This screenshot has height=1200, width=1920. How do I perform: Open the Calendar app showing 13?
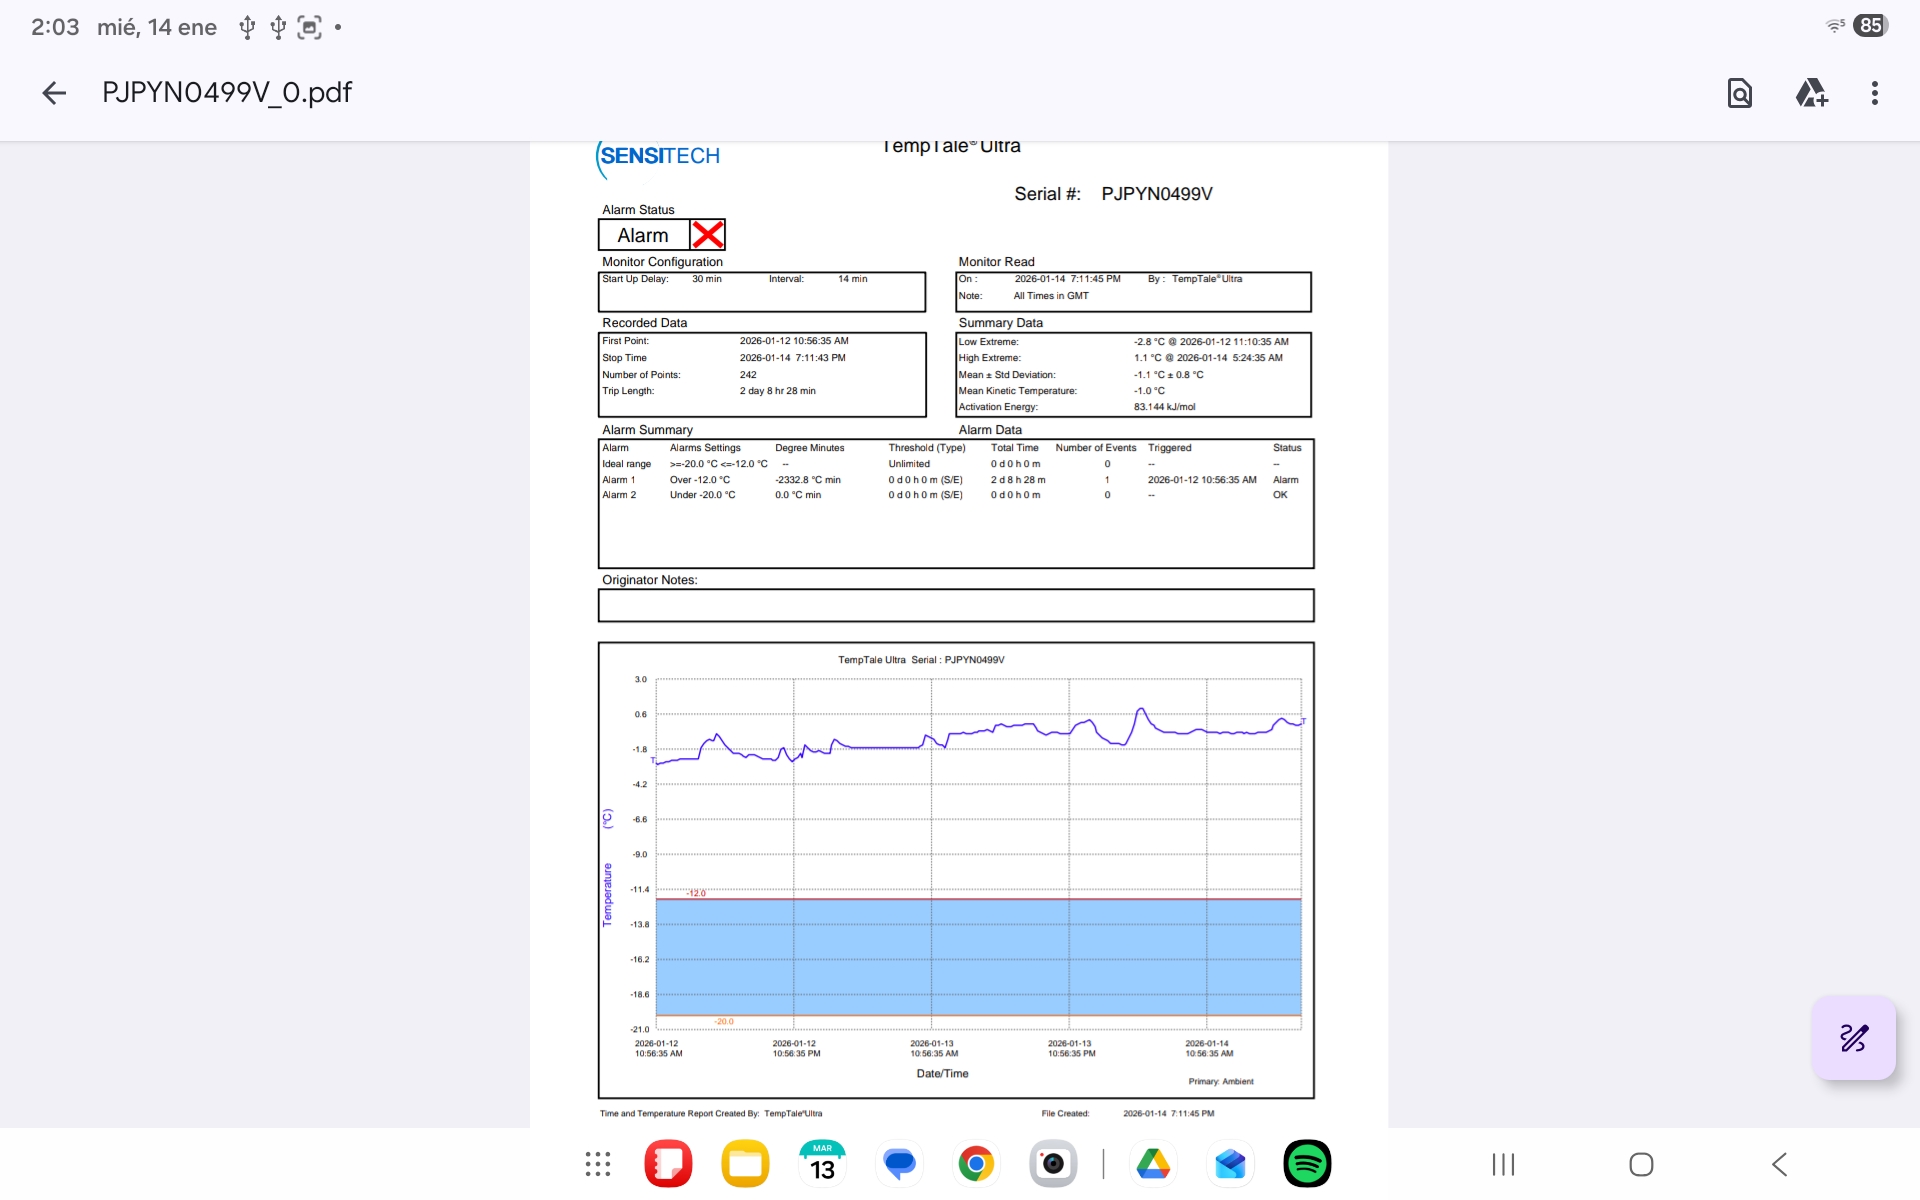click(822, 1164)
